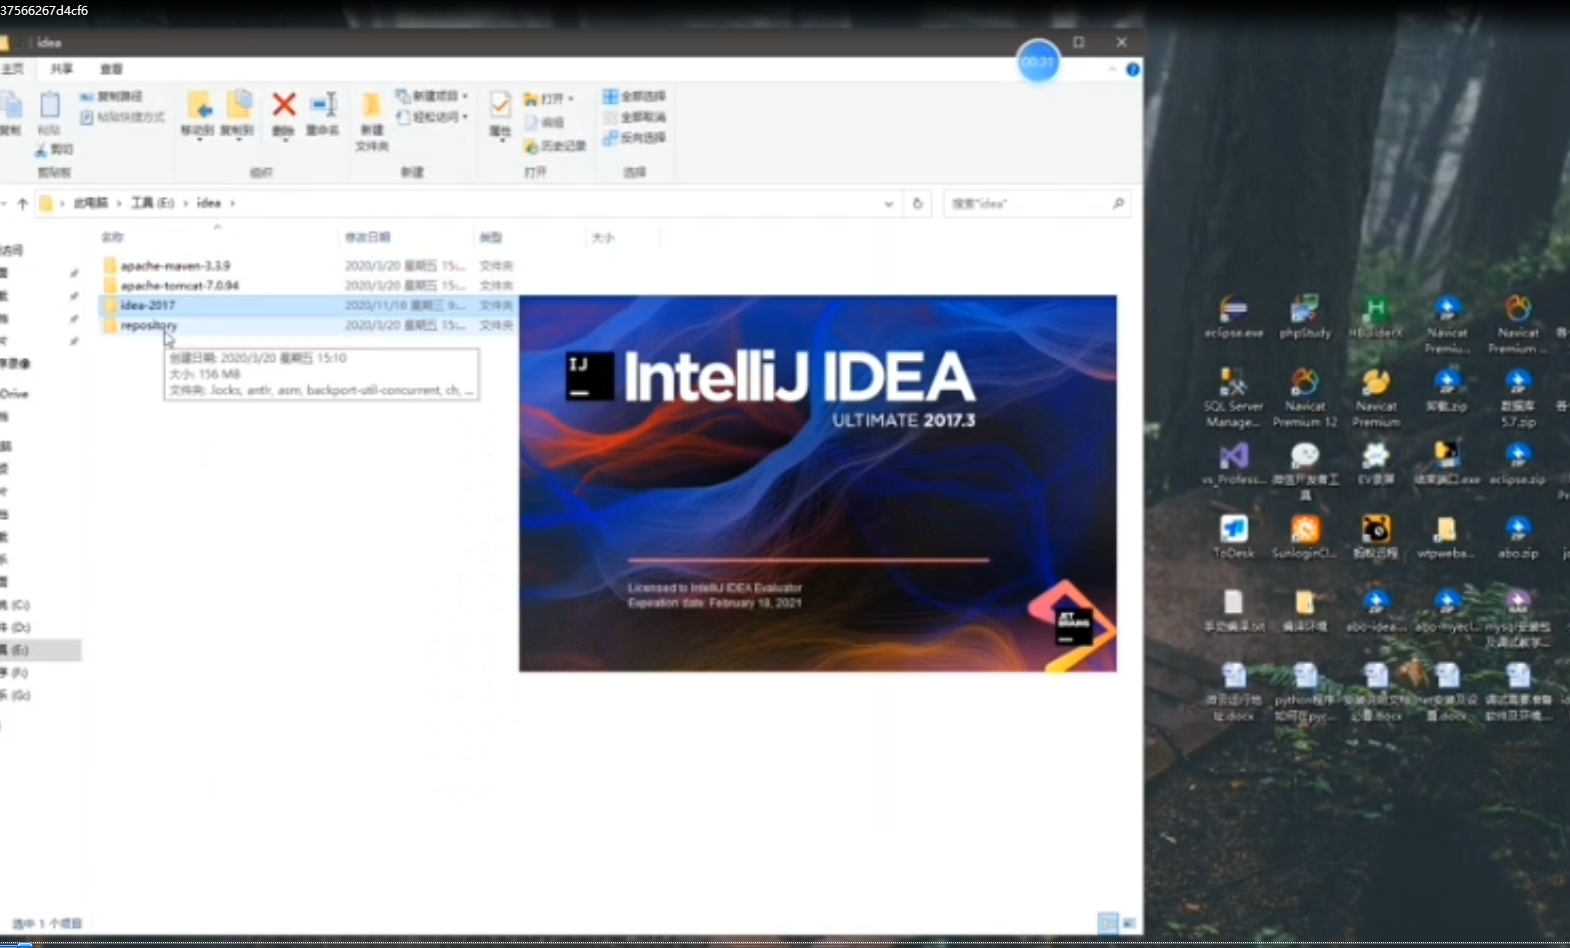Select drive (C:) in the navigation pane

15,605
